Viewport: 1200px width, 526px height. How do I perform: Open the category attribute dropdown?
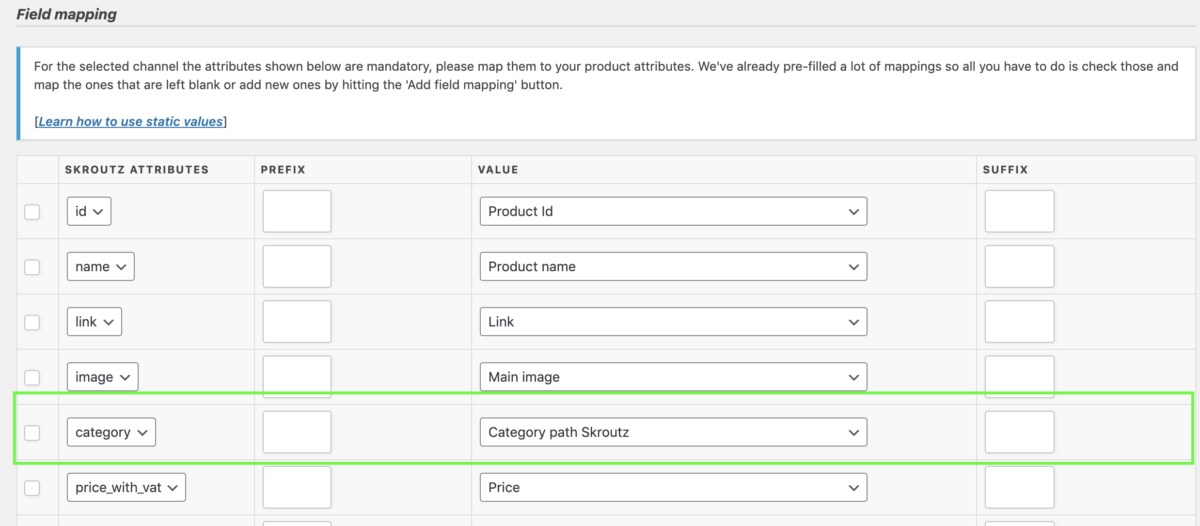click(111, 432)
